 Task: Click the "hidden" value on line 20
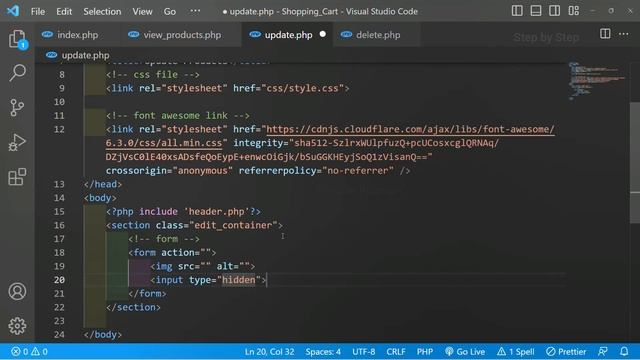click(238, 280)
